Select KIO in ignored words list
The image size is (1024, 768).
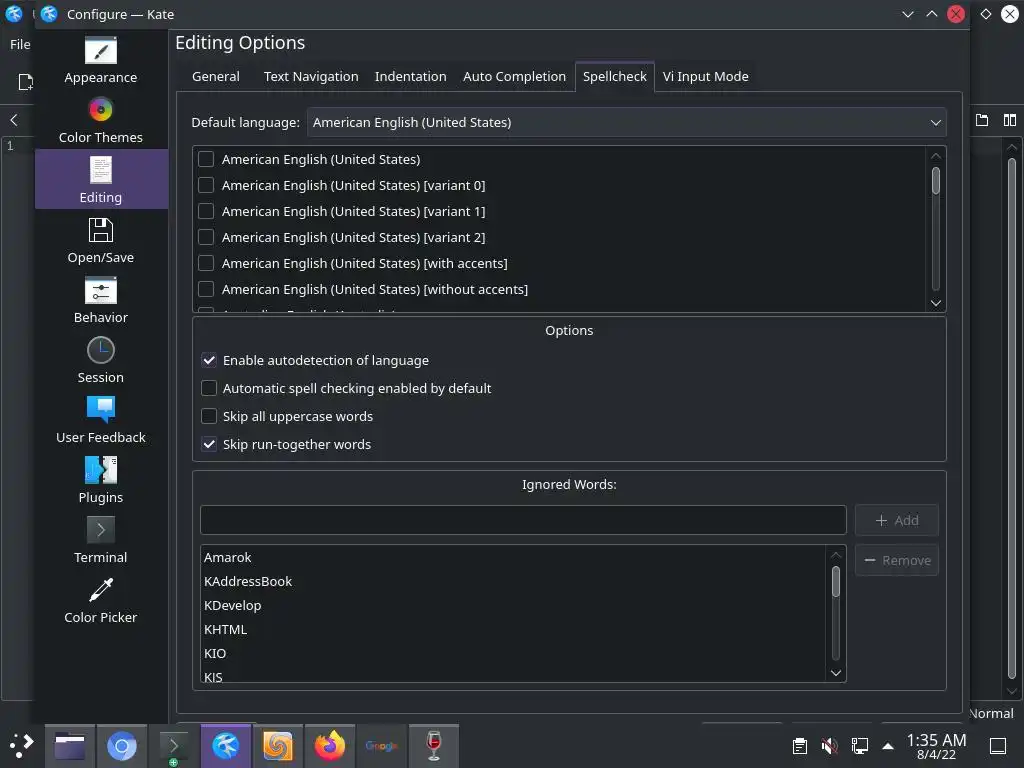pos(513,654)
